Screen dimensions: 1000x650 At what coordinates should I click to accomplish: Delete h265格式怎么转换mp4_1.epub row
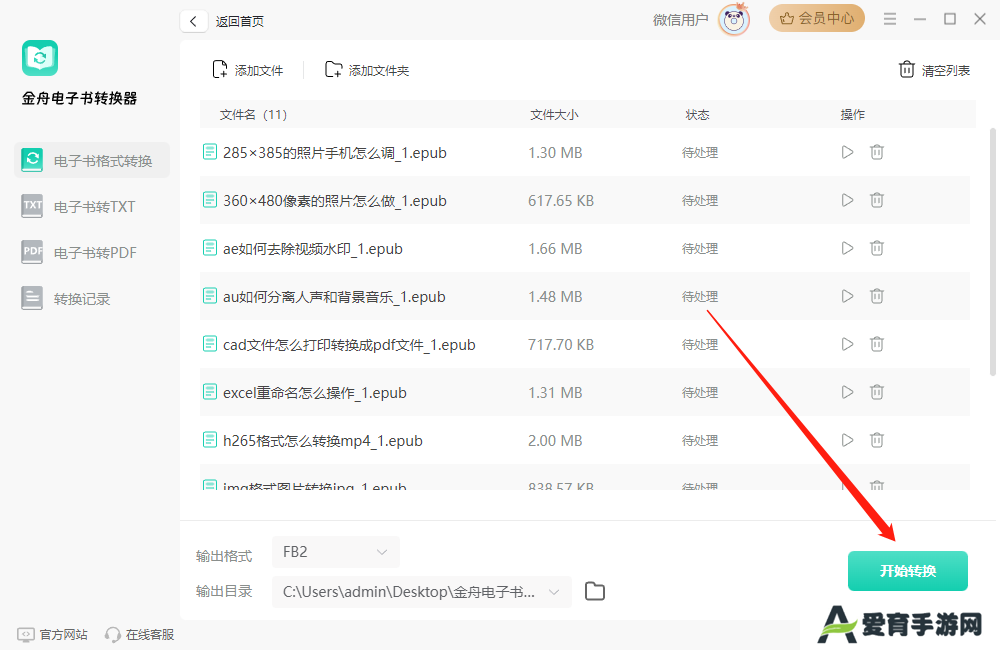[877, 440]
